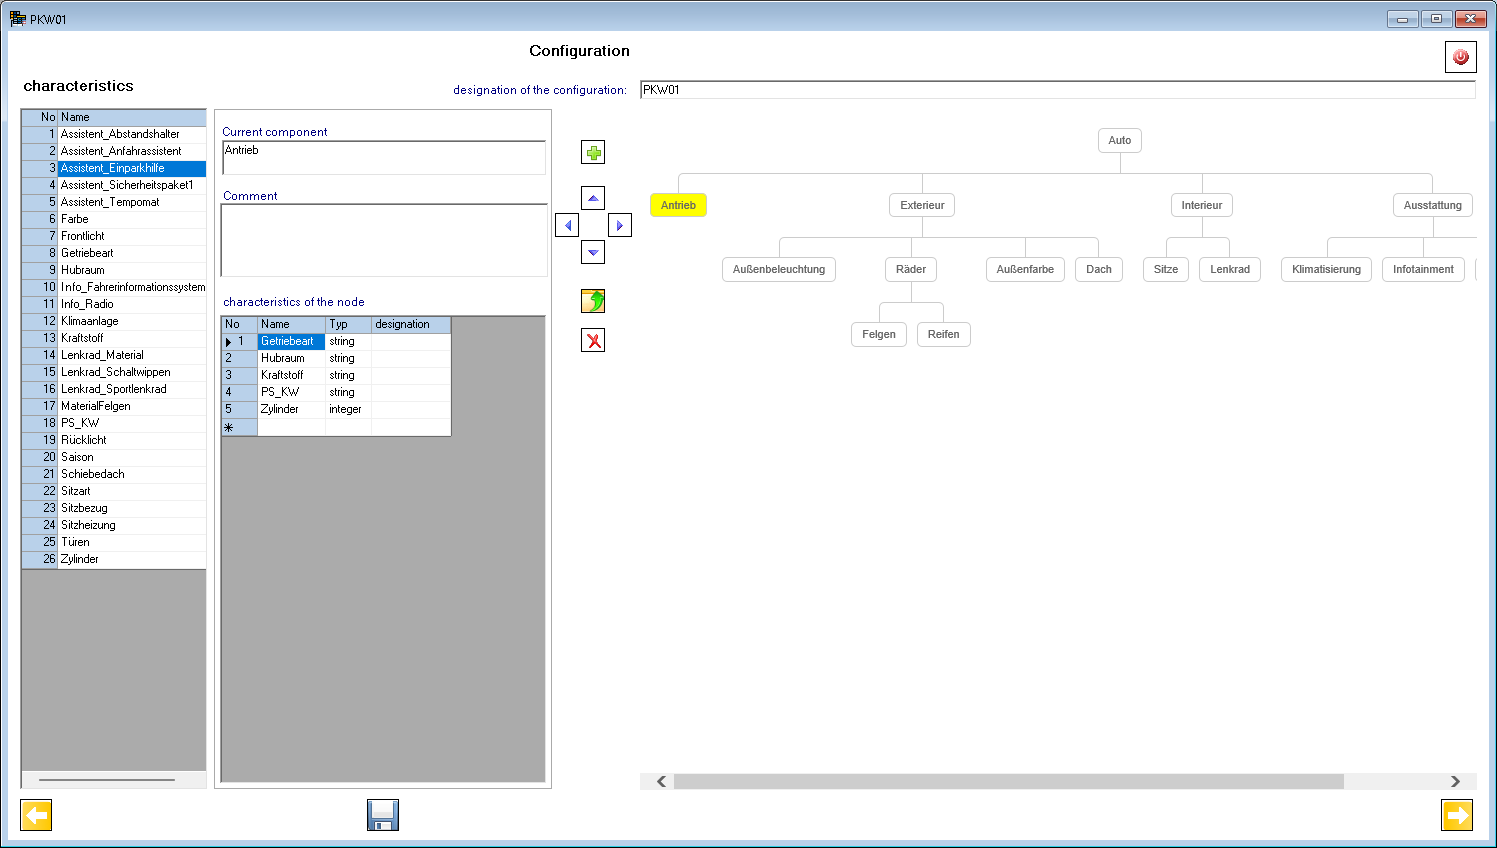Click the Comment text box
1497x848 pixels.
click(x=384, y=240)
